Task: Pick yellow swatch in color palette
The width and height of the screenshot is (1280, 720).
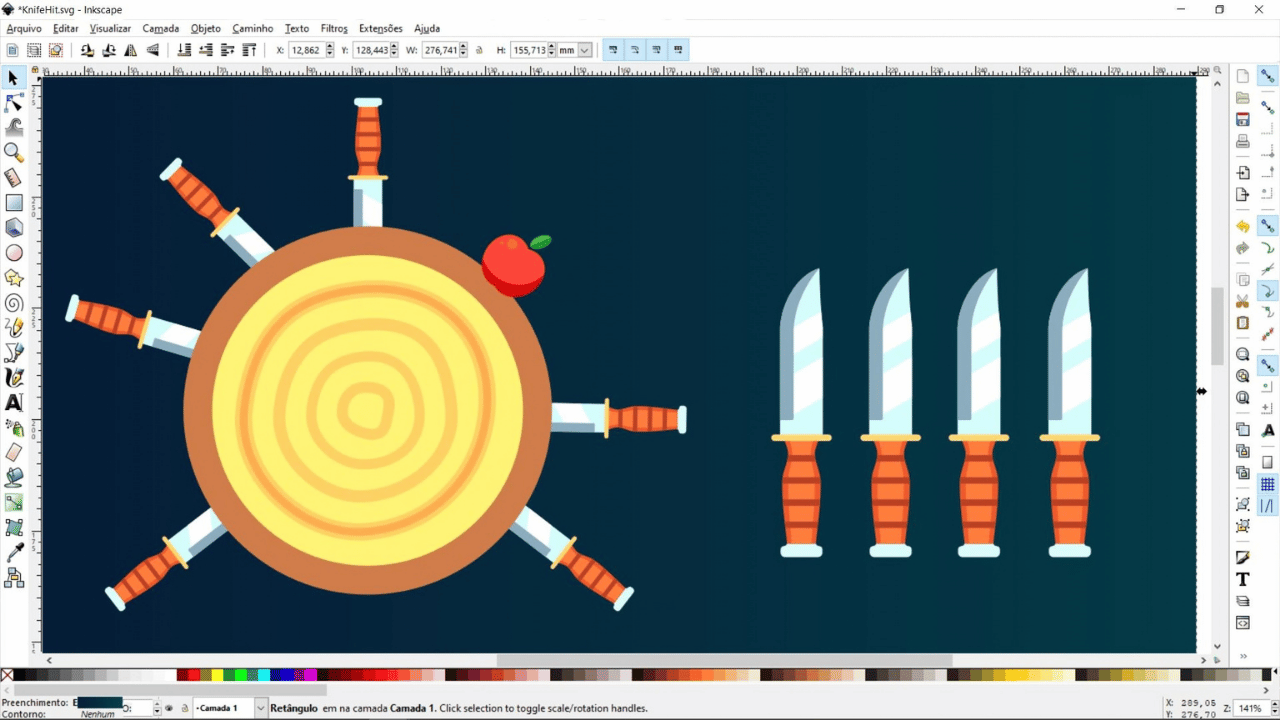Action: point(217,675)
